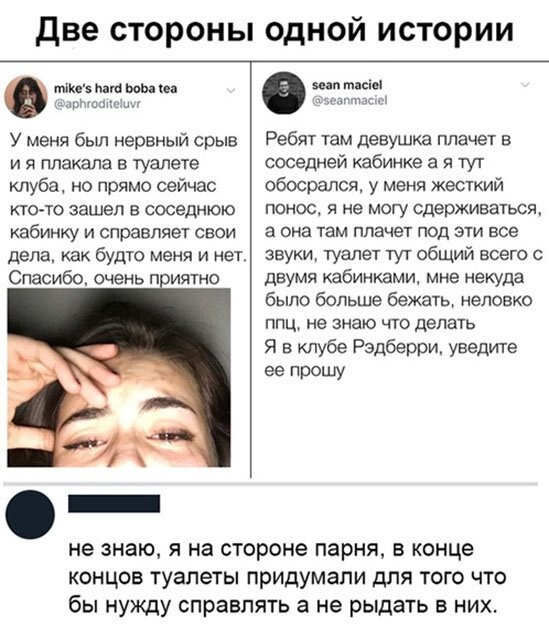This screenshot has height=625, width=549.
Task: Click the line "У меня был нервный срыв"
Action: point(123,141)
